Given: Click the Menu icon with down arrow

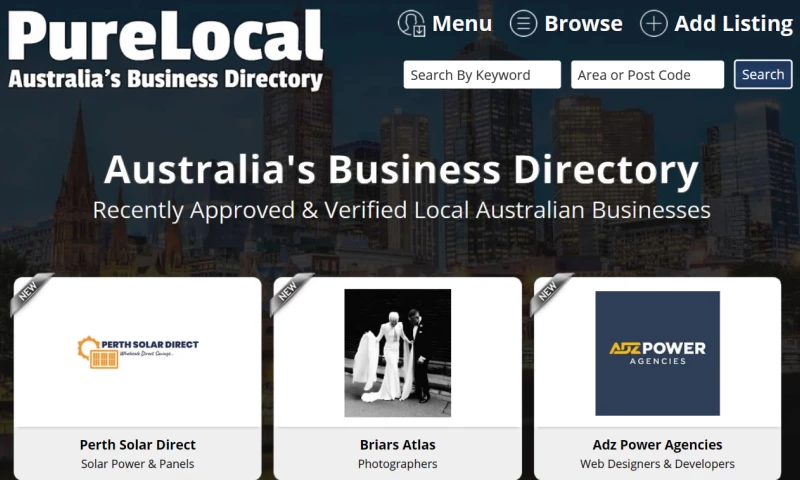Looking at the screenshot, I should point(412,23).
